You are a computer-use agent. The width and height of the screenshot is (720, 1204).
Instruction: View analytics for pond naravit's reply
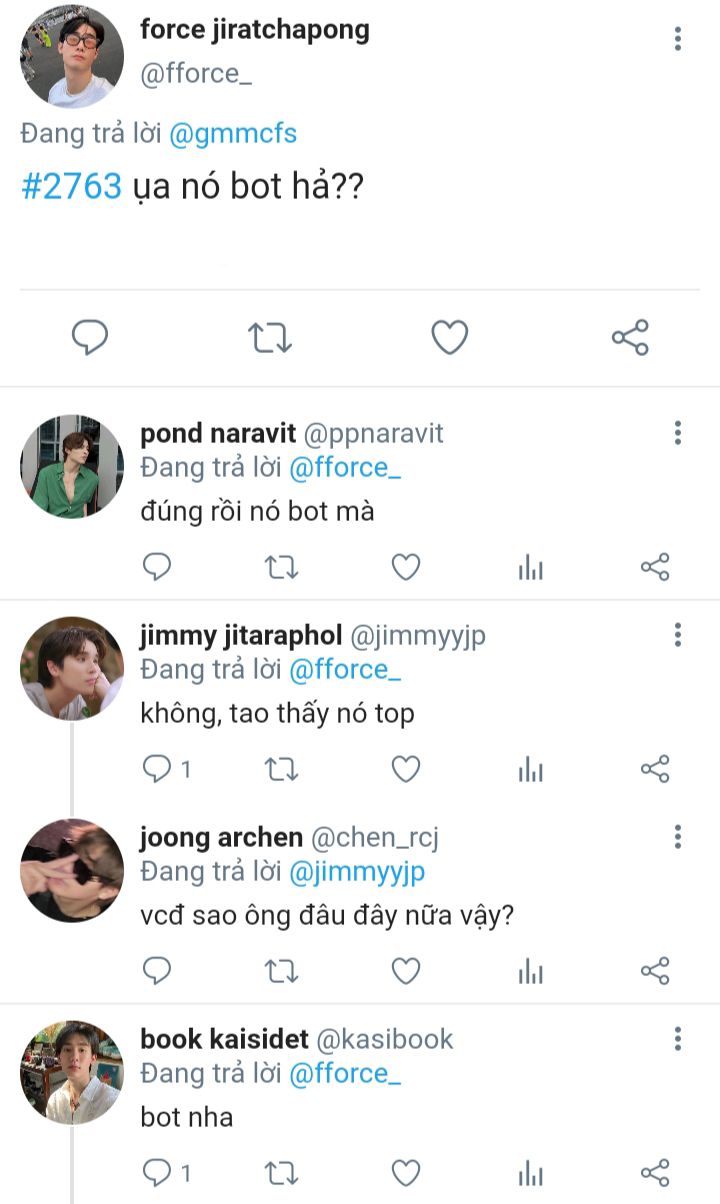click(531, 568)
